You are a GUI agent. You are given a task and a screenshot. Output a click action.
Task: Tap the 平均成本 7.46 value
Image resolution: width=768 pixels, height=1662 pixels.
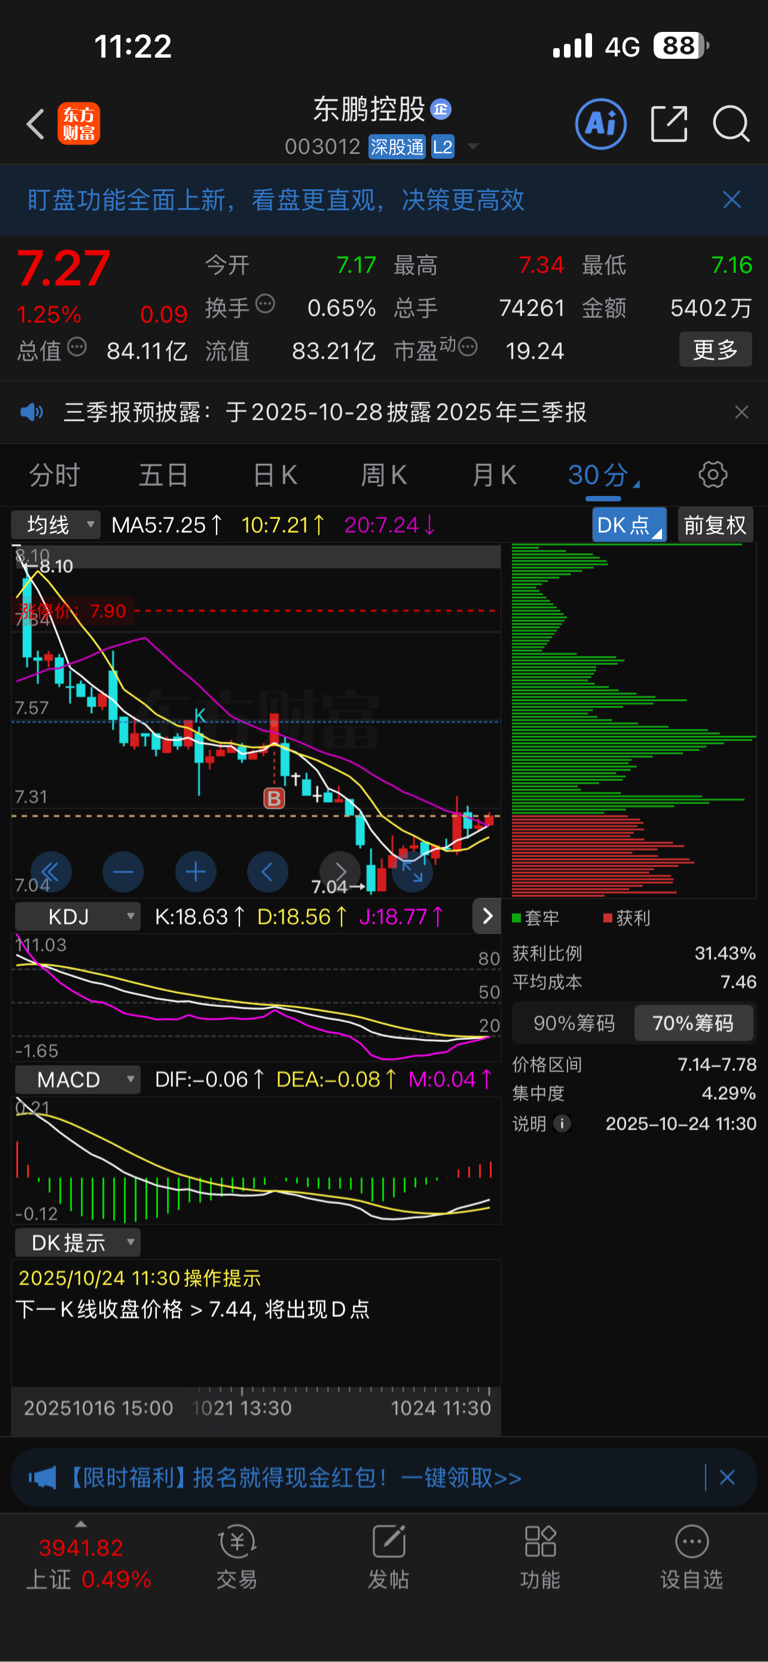tap(738, 982)
